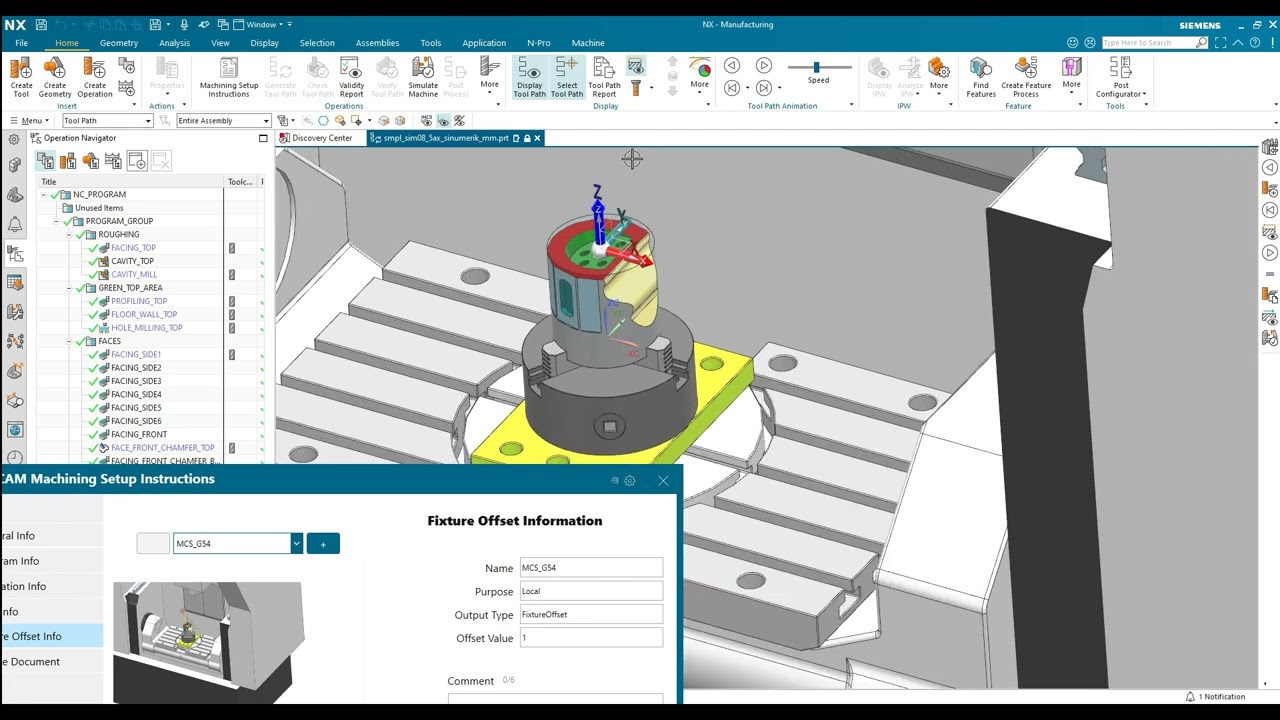The width and height of the screenshot is (1280, 720).
Task: Click the Purpose input field
Action: tap(591, 591)
